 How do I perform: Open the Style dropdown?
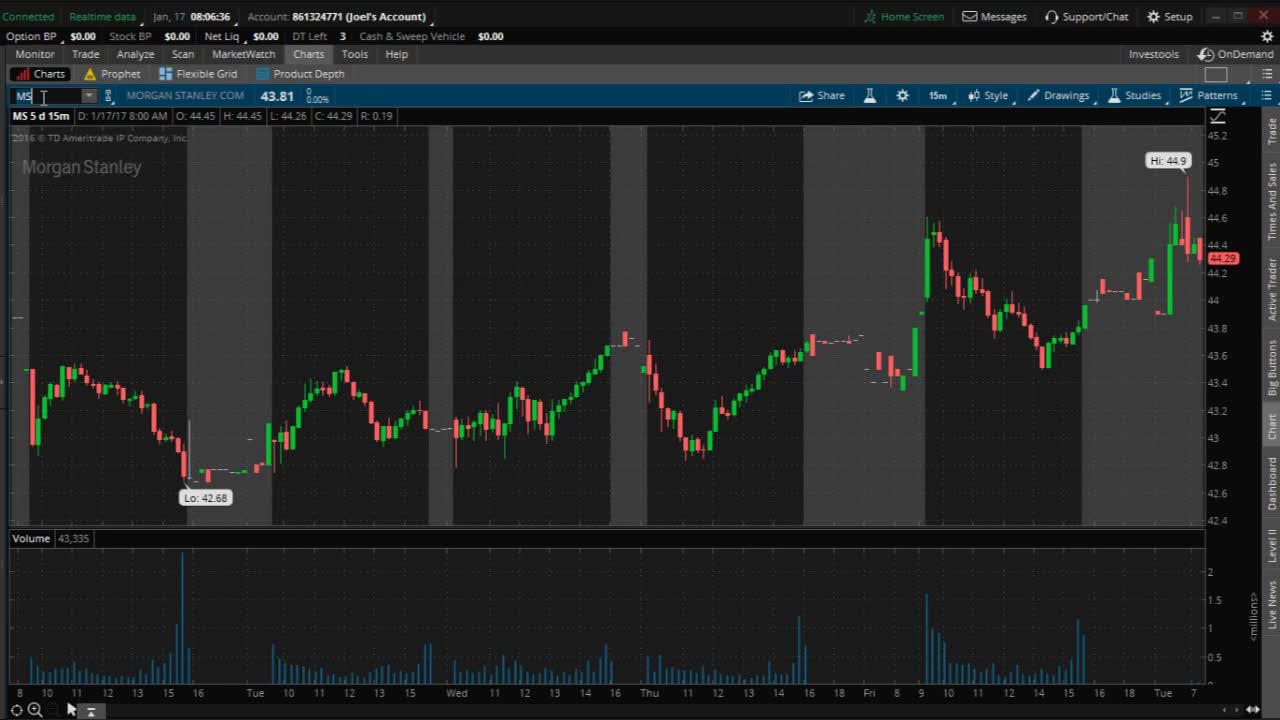tap(989, 96)
